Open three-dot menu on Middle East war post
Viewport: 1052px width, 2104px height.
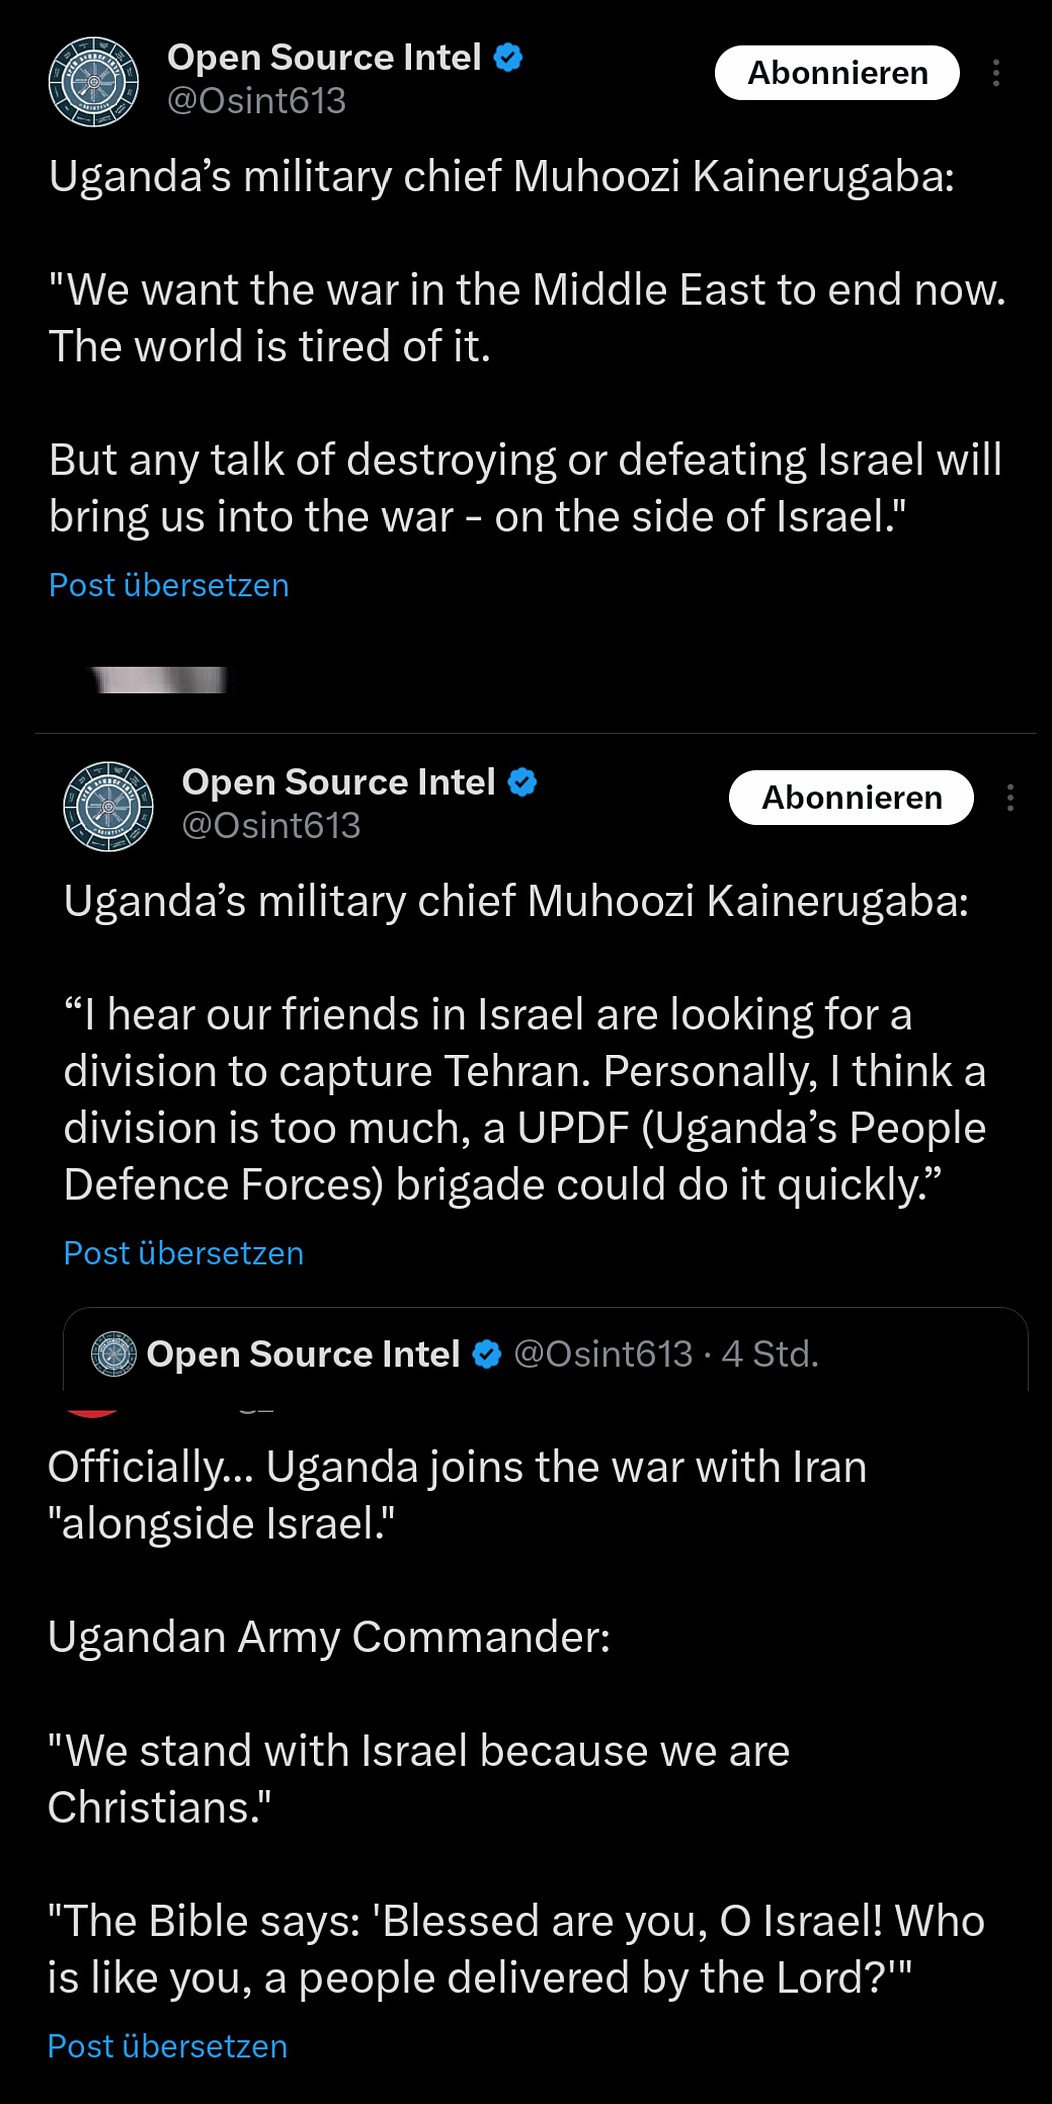pyautogui.click(x=996, y=73)
